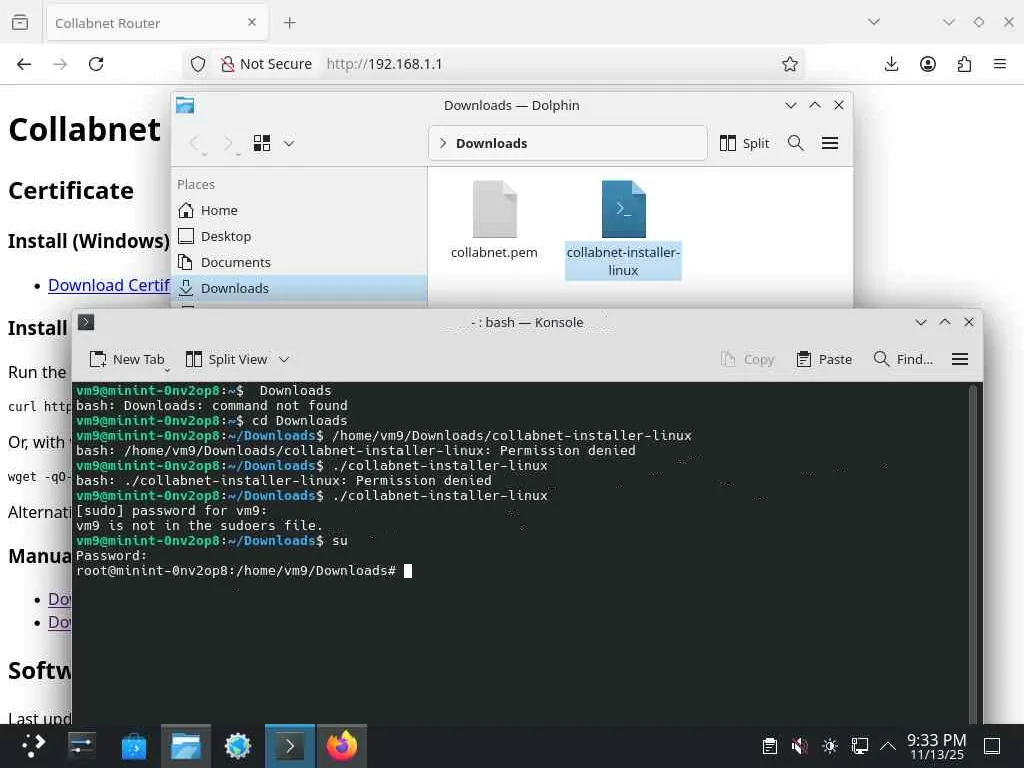Click the Konsole vertical scrollbar
1024x768 pixels.
973,552
